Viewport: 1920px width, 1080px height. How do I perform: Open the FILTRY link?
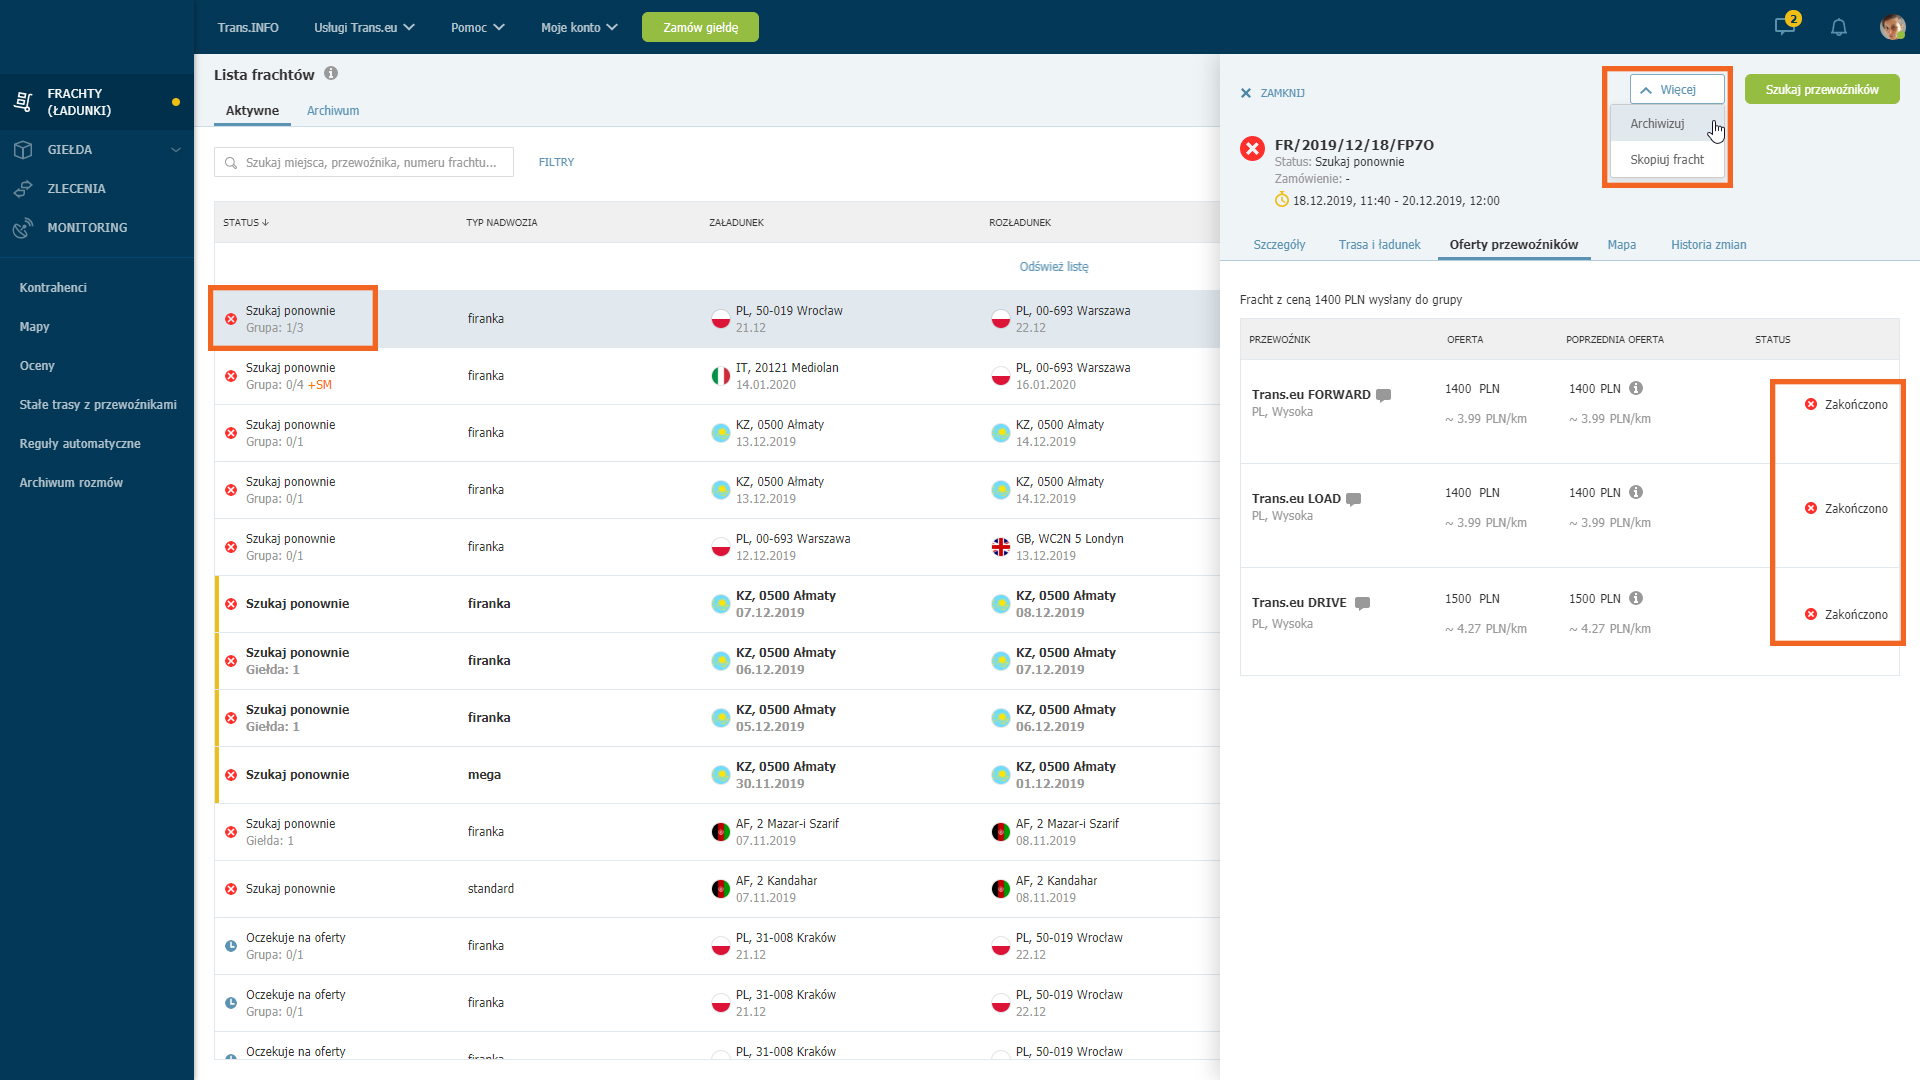(x=556, y=162)
